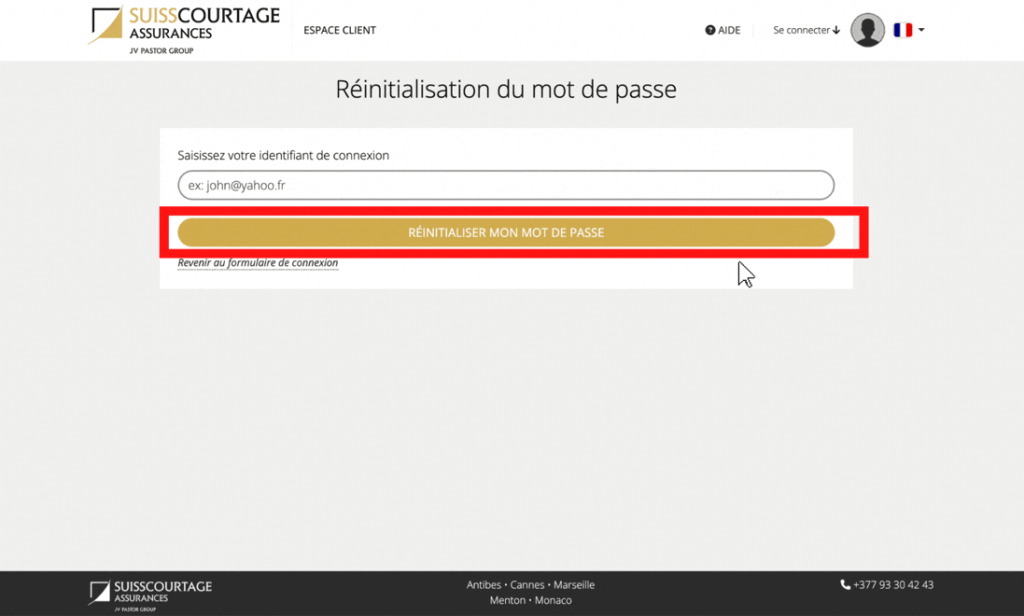The width and height of the screenshot is (1024, 616).
Task: Click the footer SuissCourtage logo
Action: pyautogui.click(x=150, y=591)
